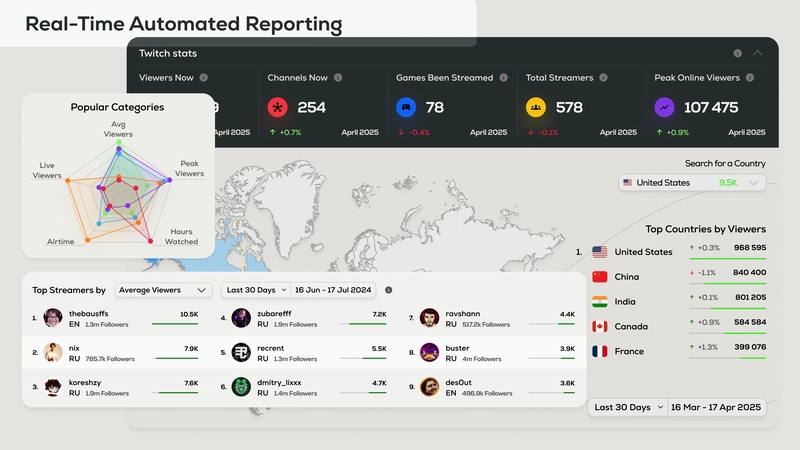Click the zubarefff 7.2K viewers bar
Viewport: 800px width, 450px height.
(363, 324)
